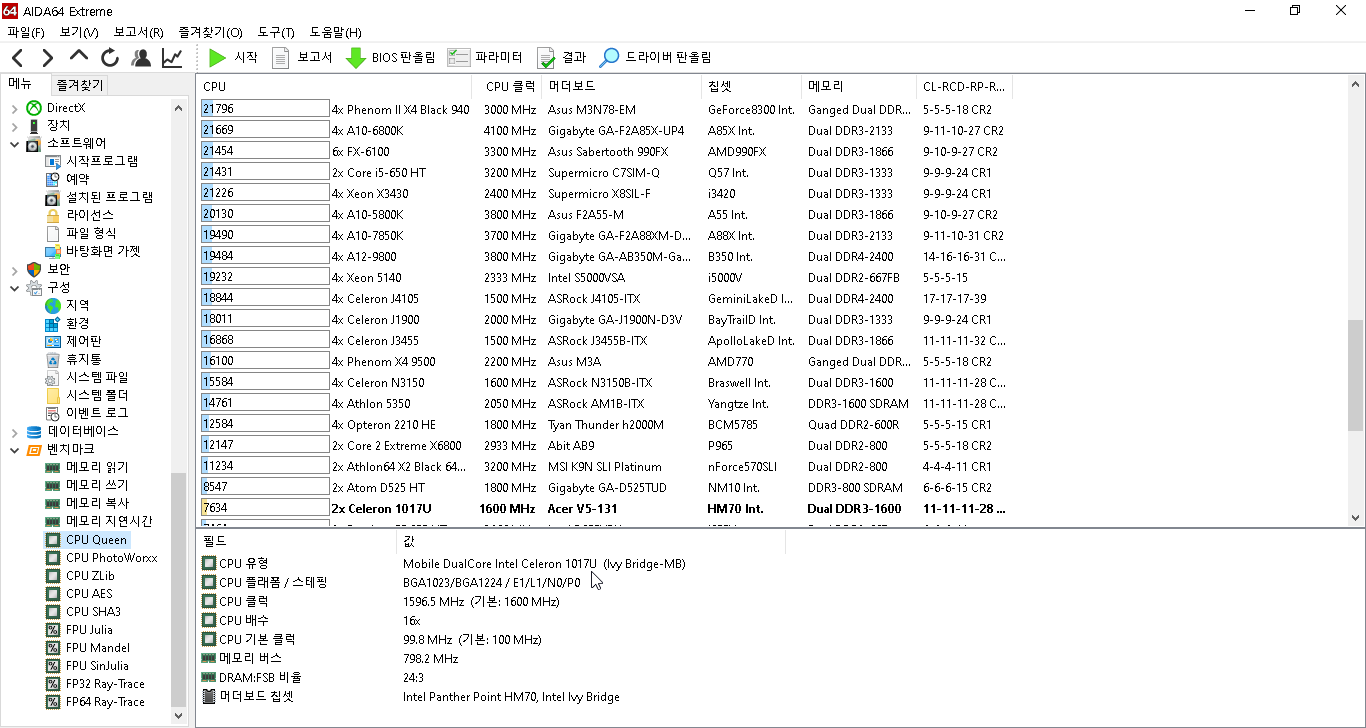Open the 보기(V) menu
The height and width of the screenshot is (728, 1366).
[x=79, y=32]
